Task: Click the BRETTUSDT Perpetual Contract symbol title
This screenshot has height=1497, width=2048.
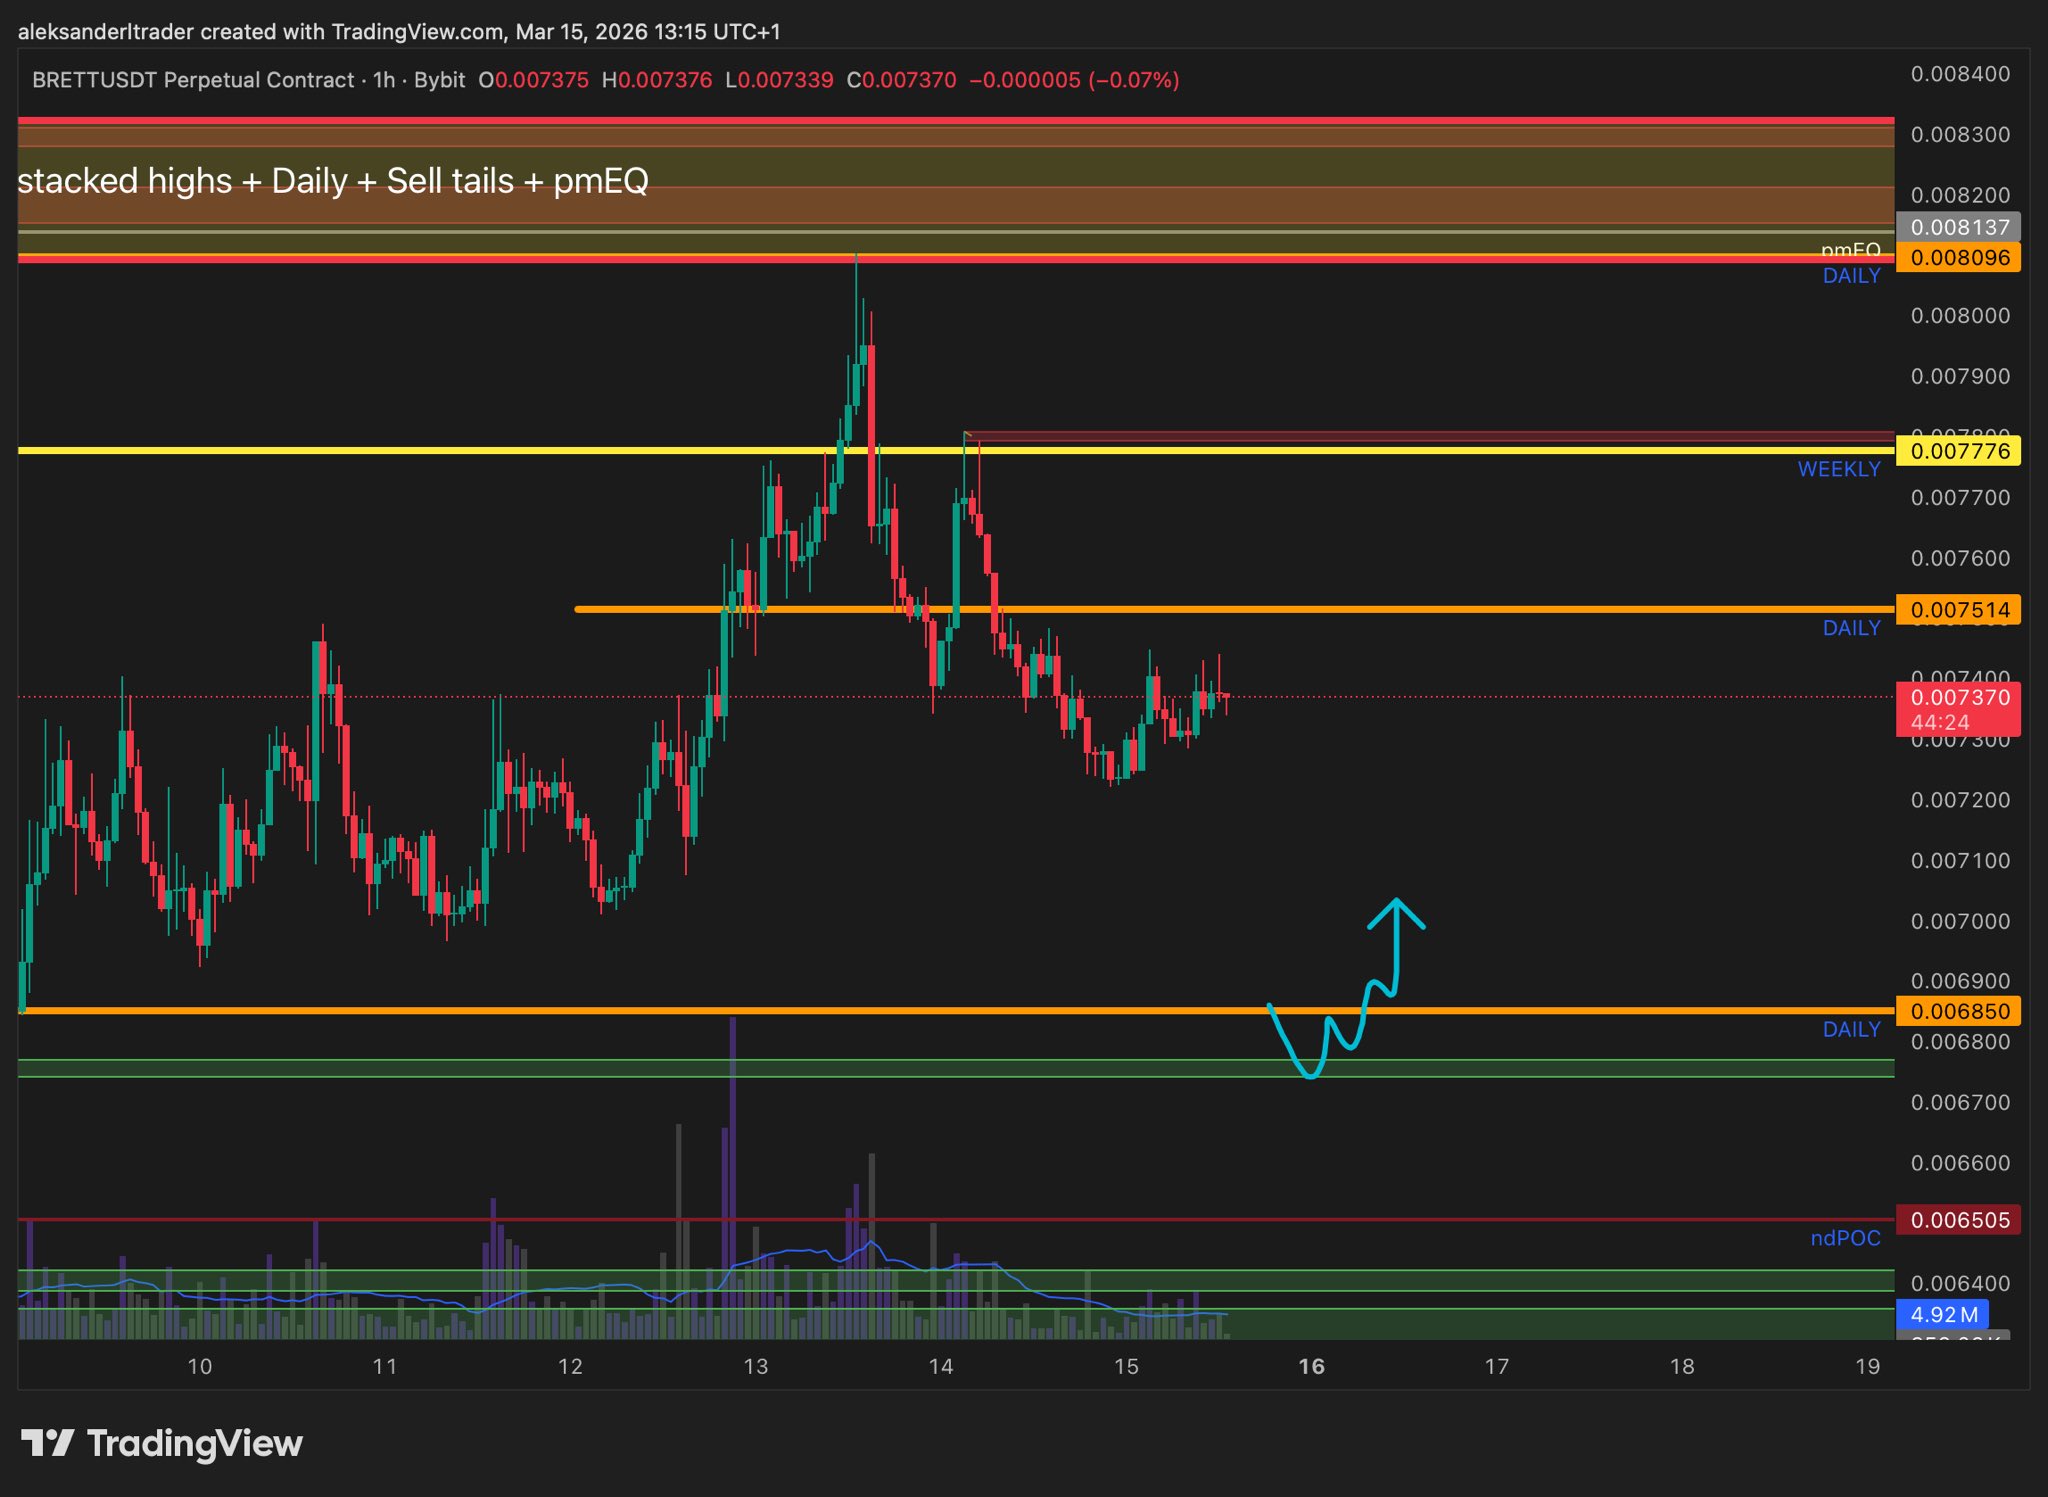Action: click(x=193, y=80)
